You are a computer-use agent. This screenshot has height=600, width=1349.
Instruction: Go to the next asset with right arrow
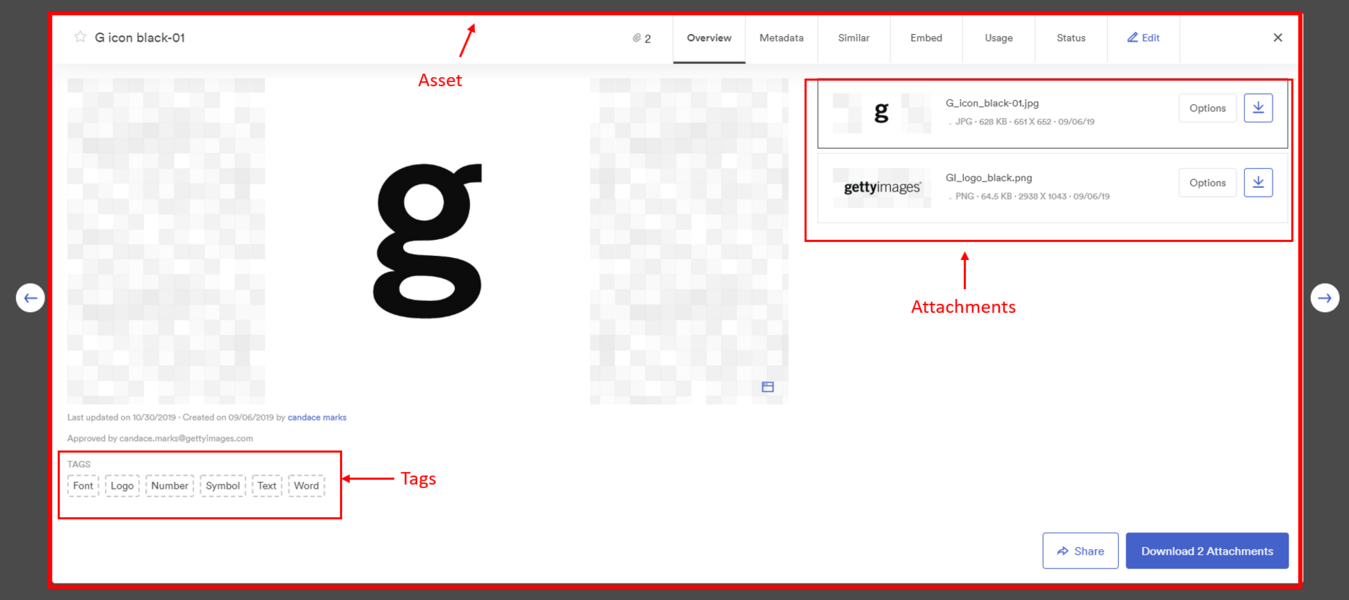click(1325, 297)
